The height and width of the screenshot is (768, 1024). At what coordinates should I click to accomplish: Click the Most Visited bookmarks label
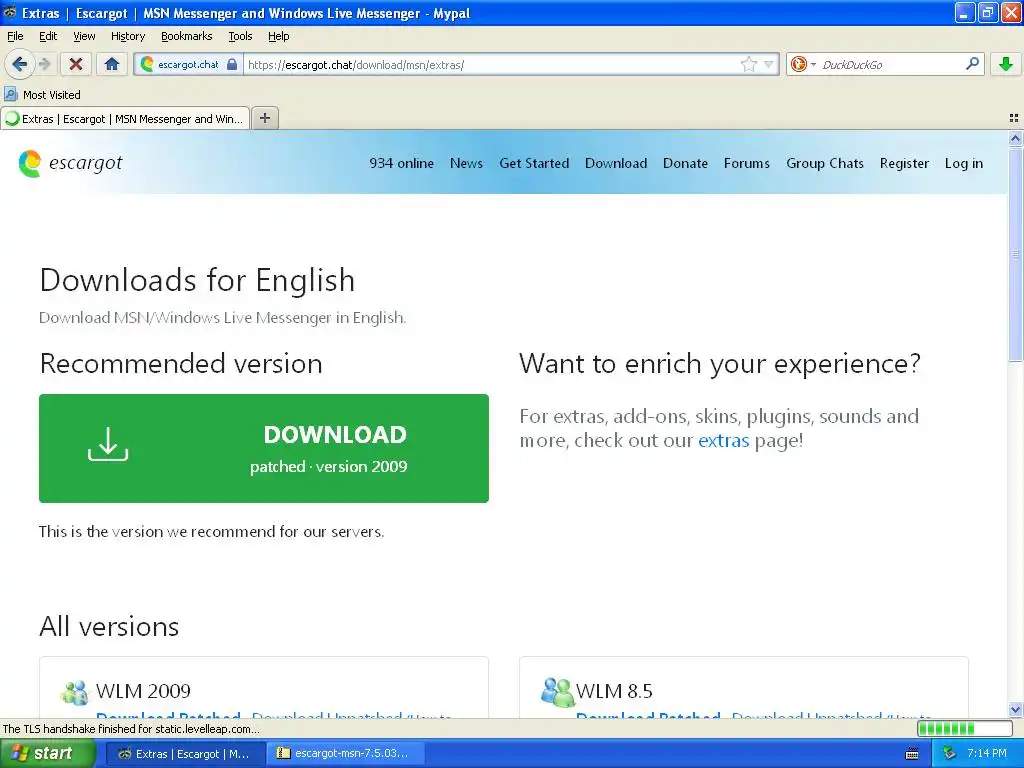pyautogui.click(x=52, y=95)
